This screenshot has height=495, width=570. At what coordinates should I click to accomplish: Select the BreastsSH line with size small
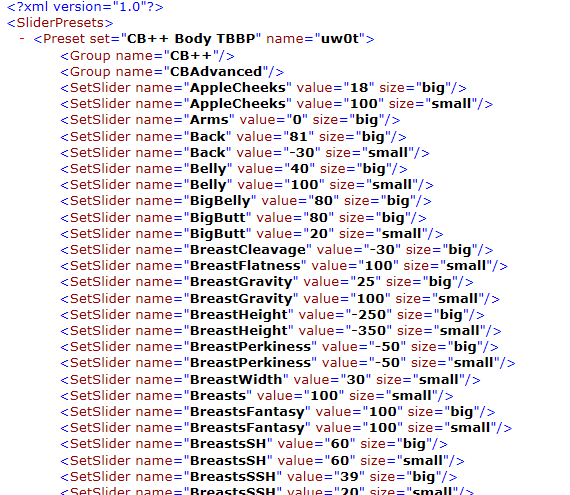[x=262, y=461]
